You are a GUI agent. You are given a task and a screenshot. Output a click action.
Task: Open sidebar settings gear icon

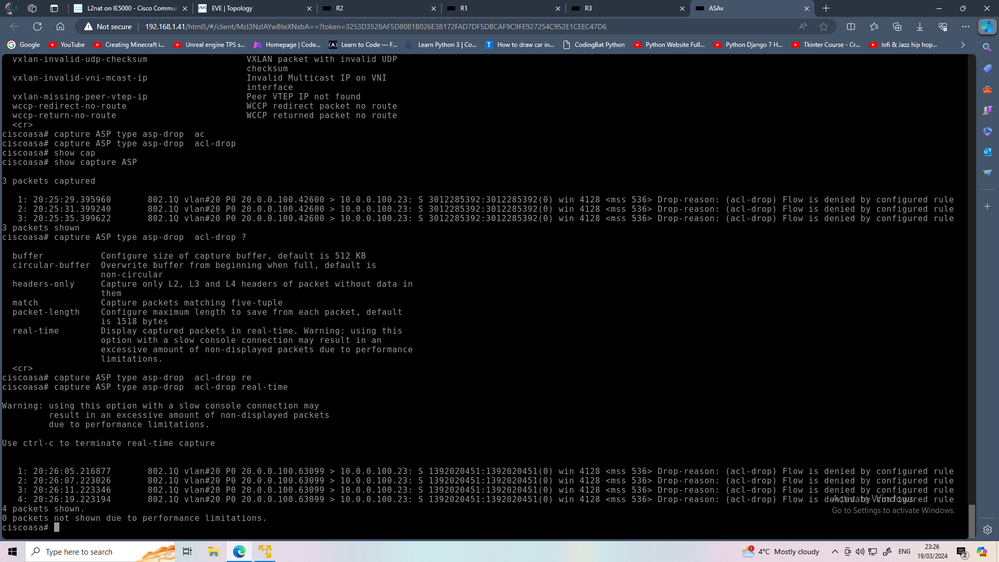[x=987, y=530]
